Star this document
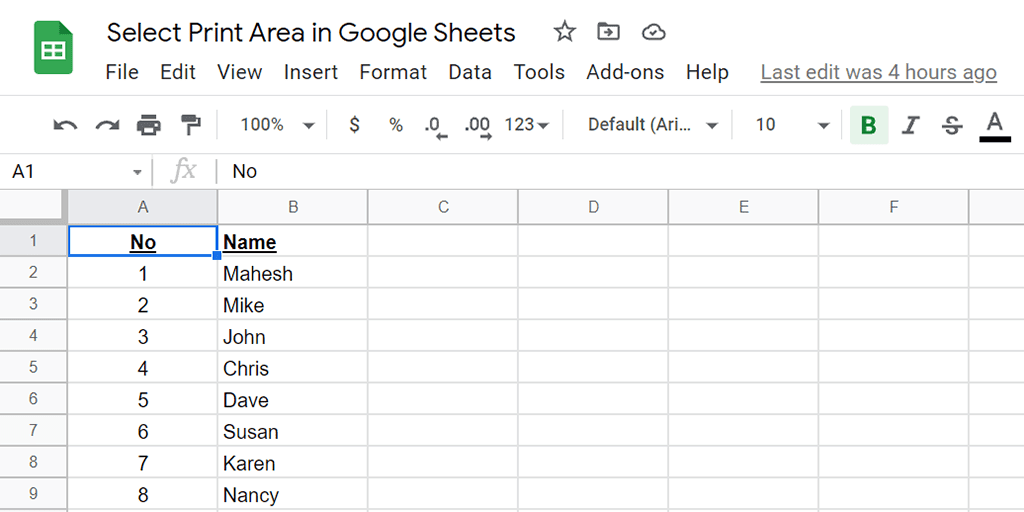This screenshot has width=1024, height=512. [x=564, y=31]
